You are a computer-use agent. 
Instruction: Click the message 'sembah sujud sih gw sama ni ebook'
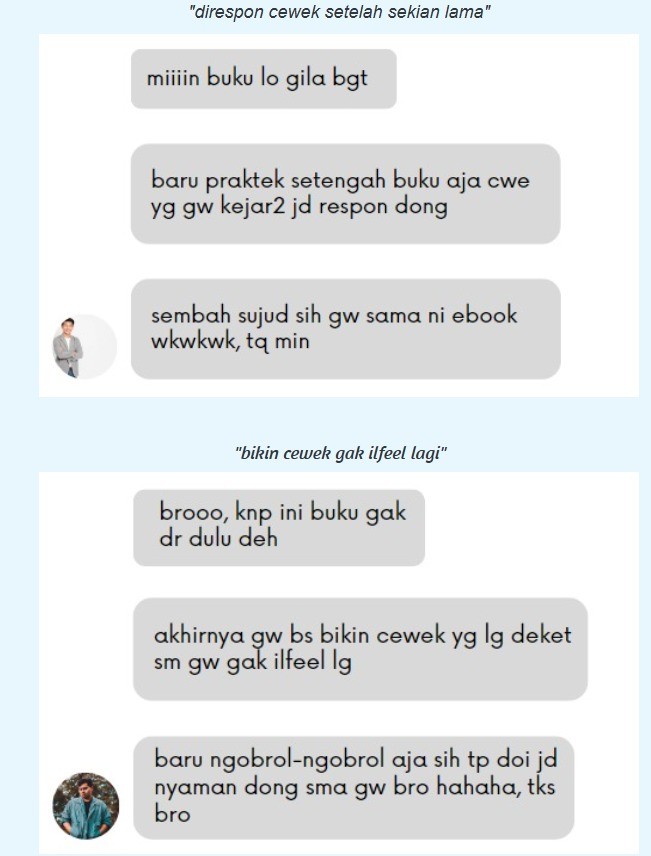[346, 329]
